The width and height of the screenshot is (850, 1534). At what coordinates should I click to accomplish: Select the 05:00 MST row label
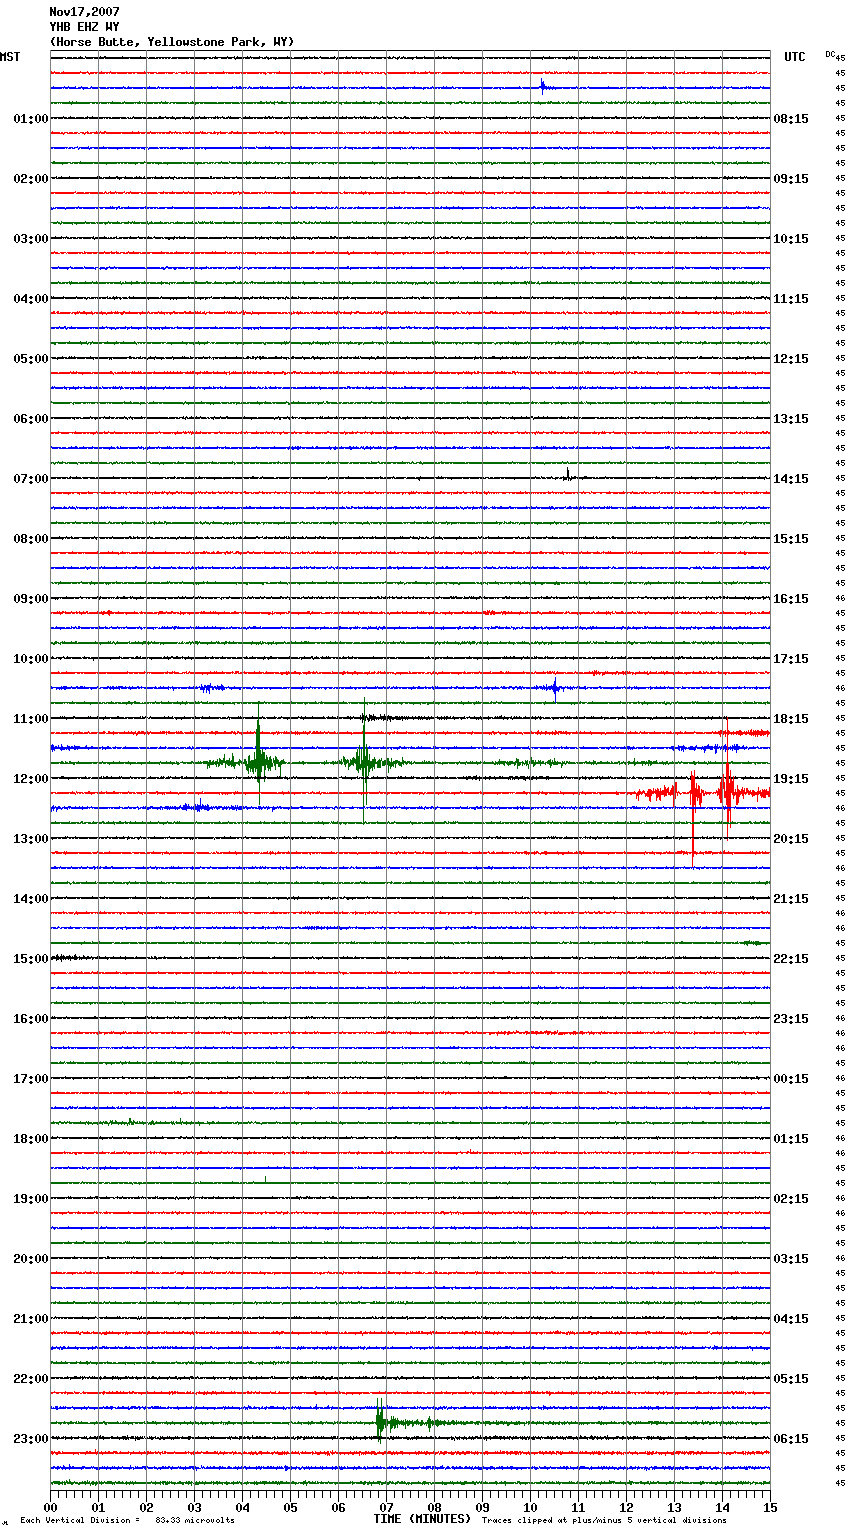(x=30, y=359)
